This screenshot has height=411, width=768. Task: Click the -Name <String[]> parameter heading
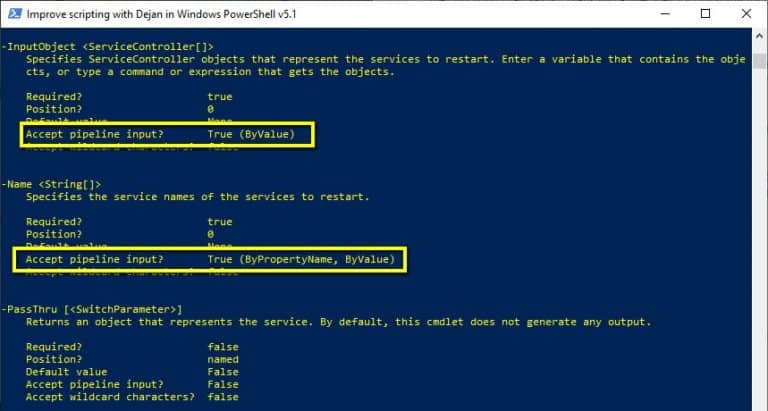click(x=51, y=184)
